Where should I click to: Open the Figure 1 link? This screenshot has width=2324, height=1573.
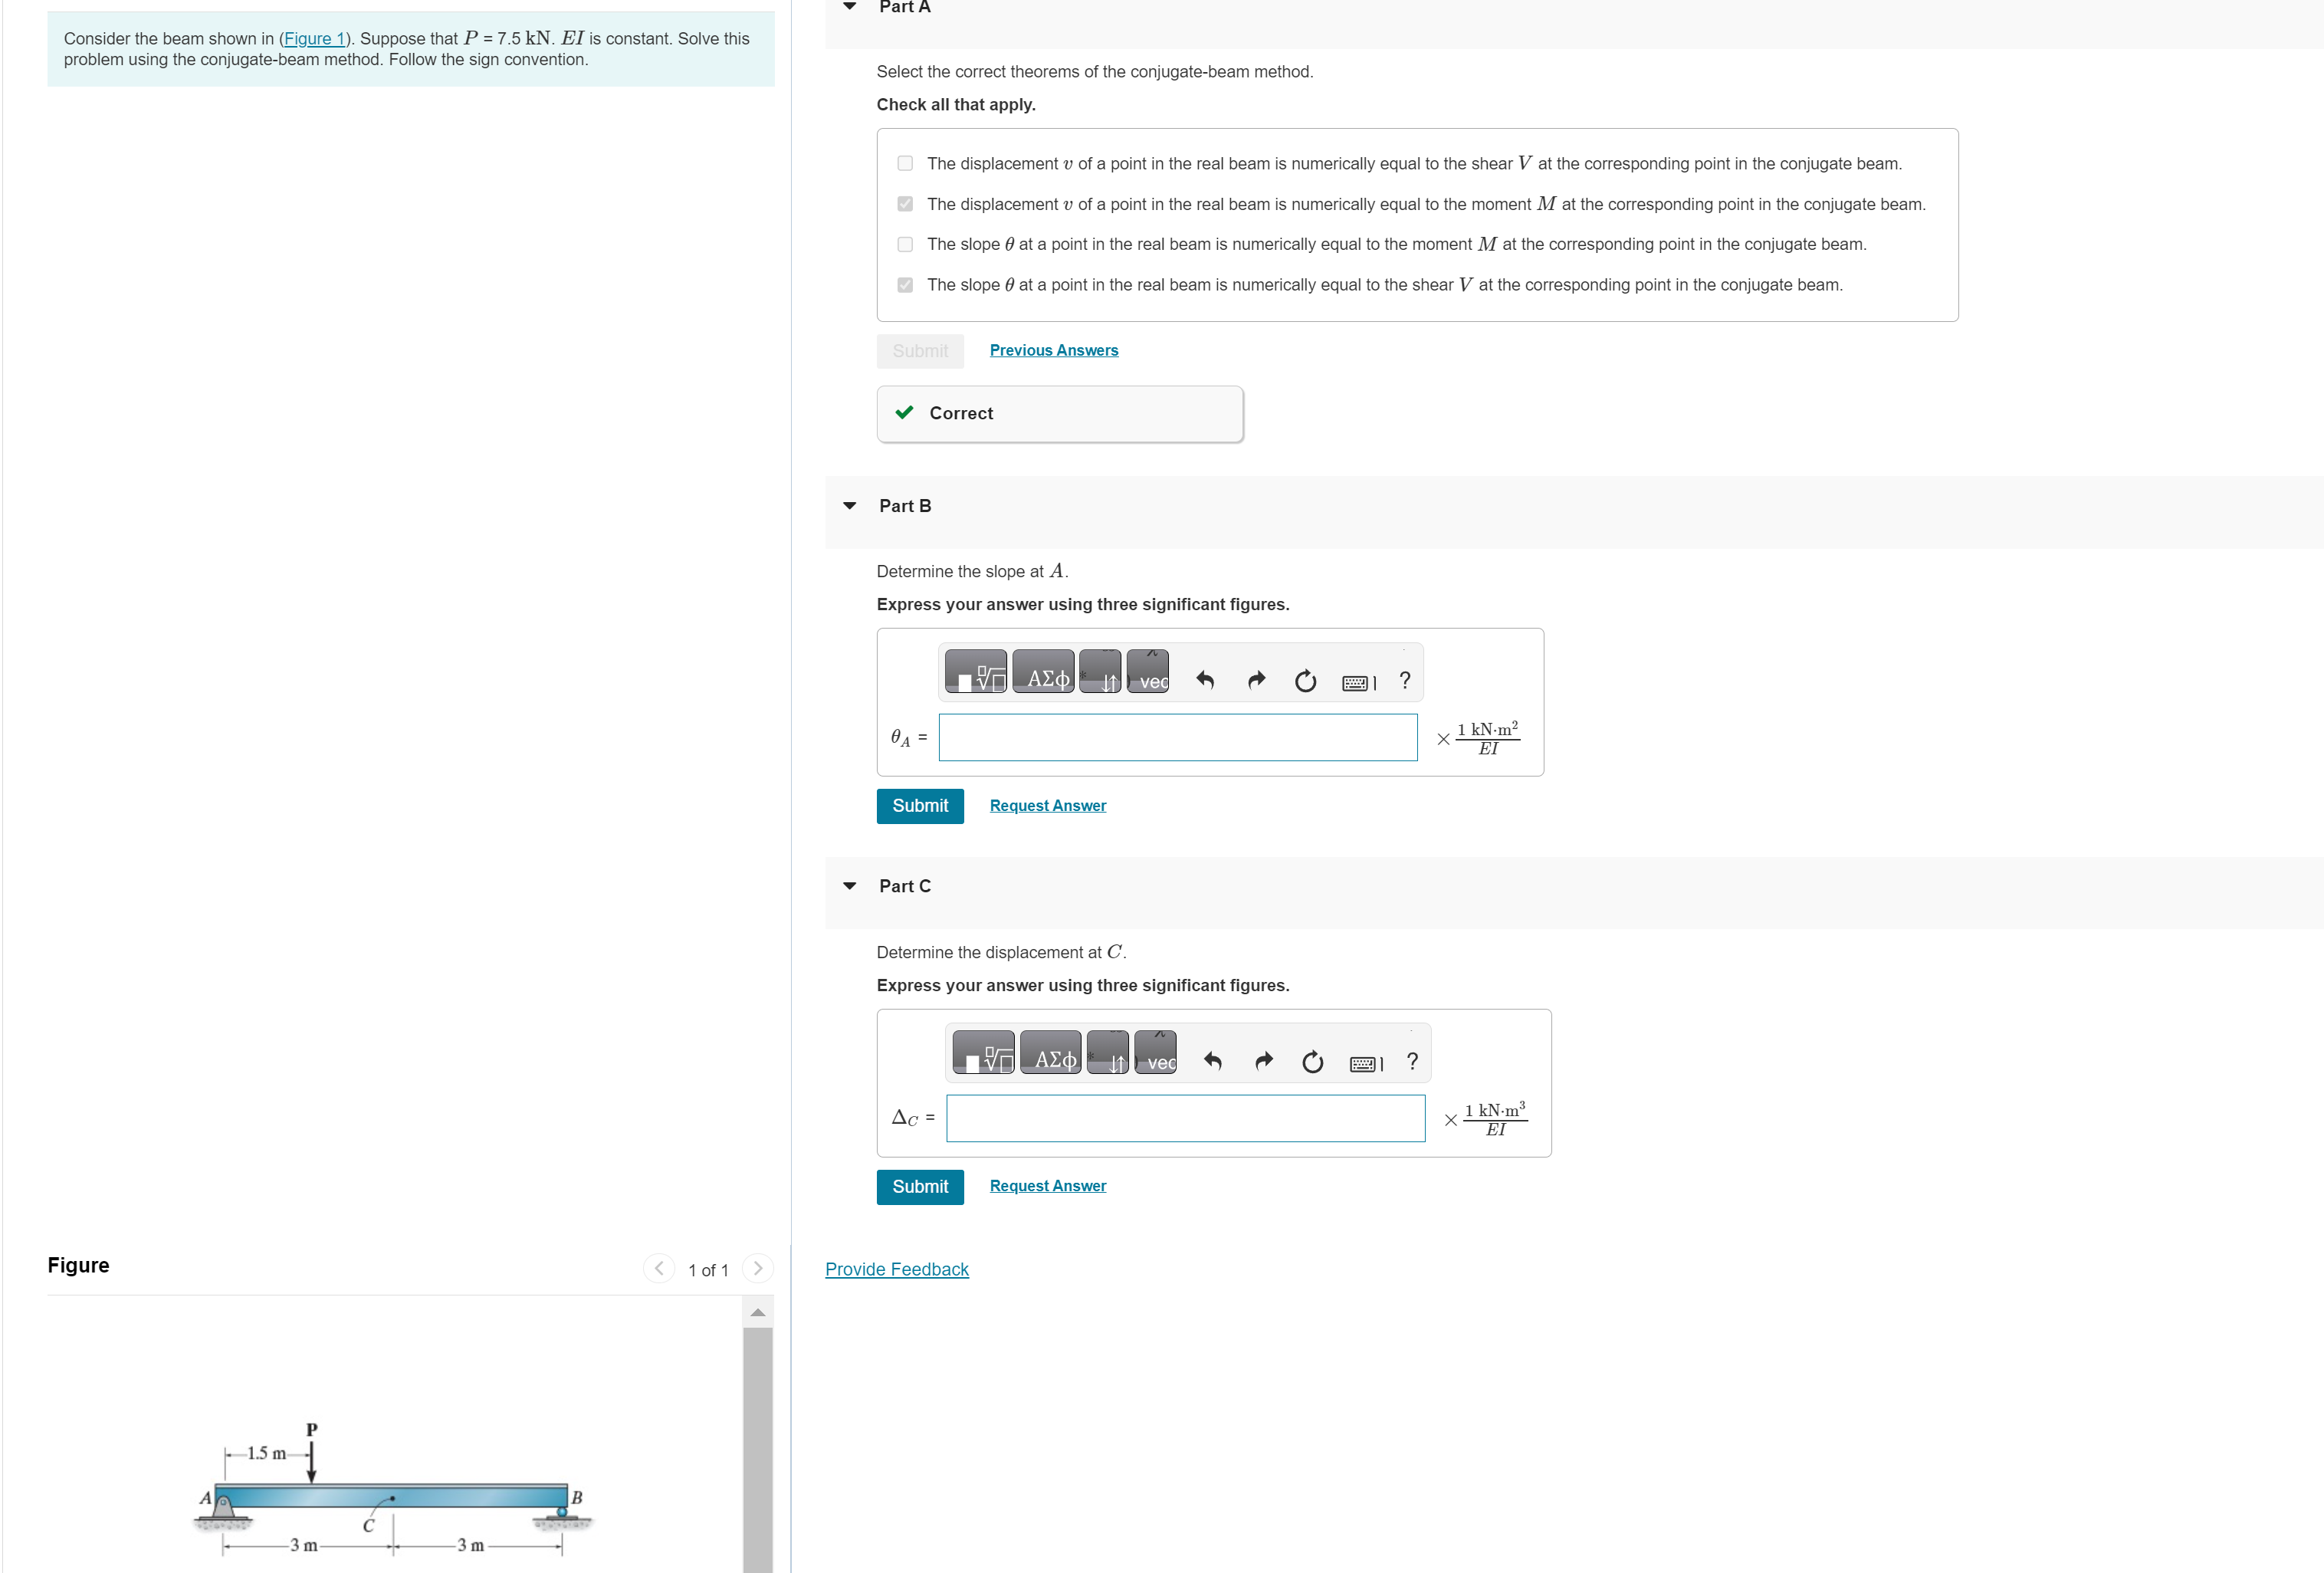(314, 39)
